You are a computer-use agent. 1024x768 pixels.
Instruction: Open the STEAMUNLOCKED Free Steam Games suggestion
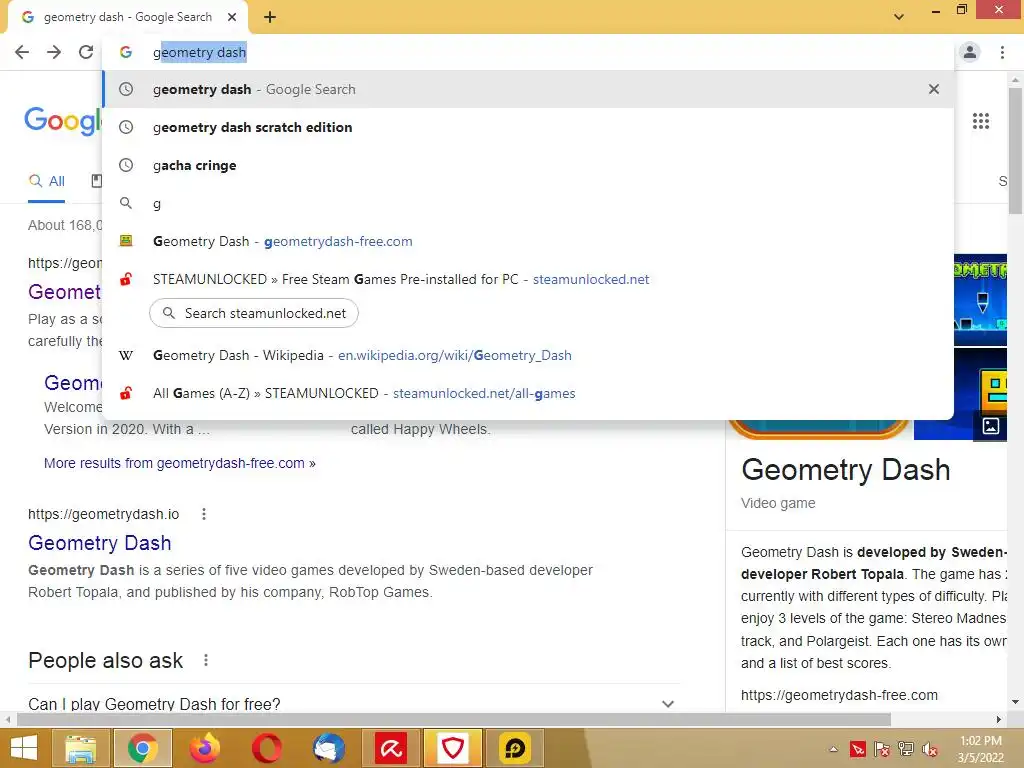pos(528,279)
